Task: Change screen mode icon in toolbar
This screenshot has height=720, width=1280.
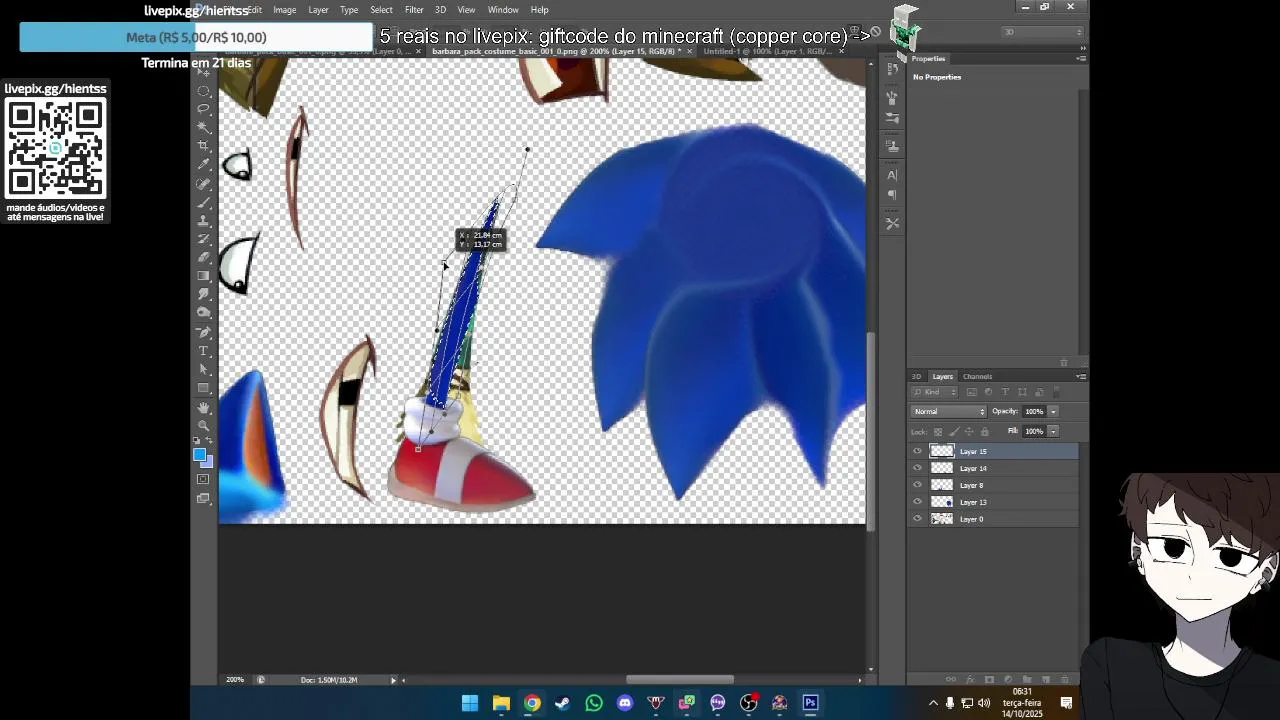Action: pos(204,498)
